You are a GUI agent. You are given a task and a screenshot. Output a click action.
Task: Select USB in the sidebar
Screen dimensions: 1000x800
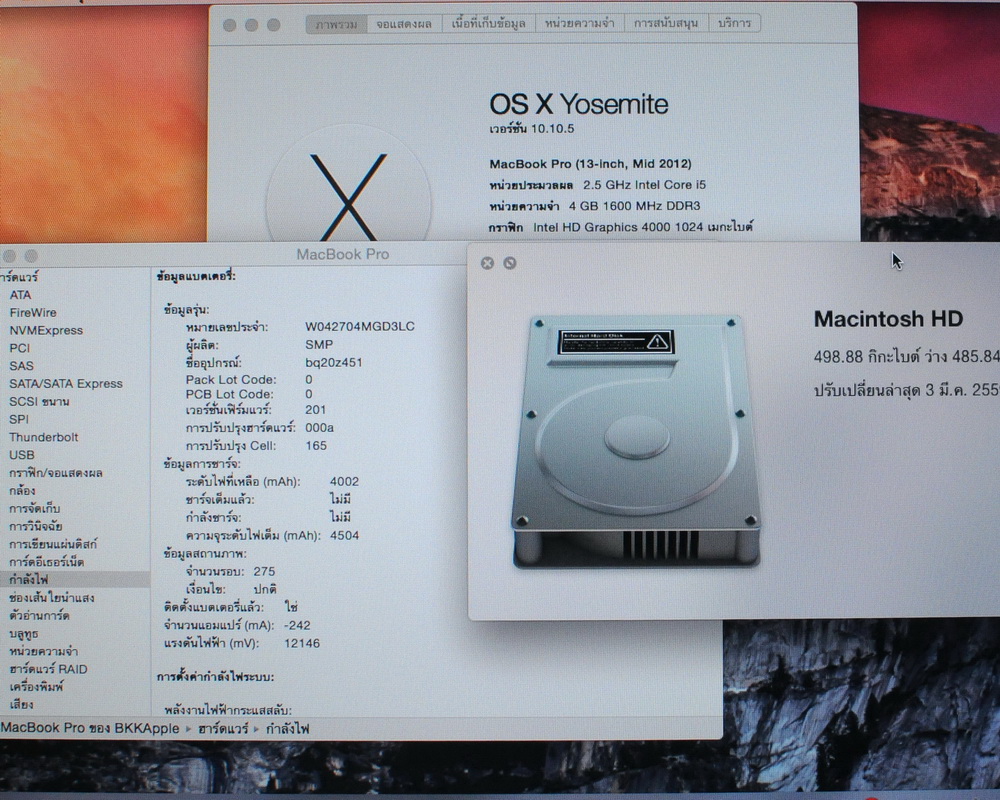tap(22, 455)
